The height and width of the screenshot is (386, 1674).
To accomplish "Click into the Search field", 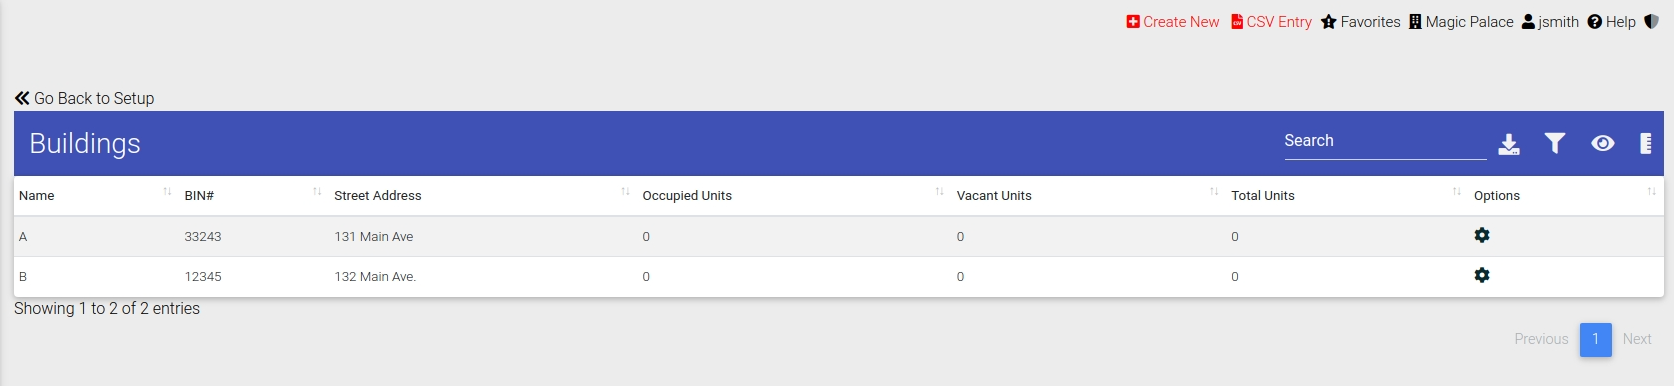I will pos(1385,141).
